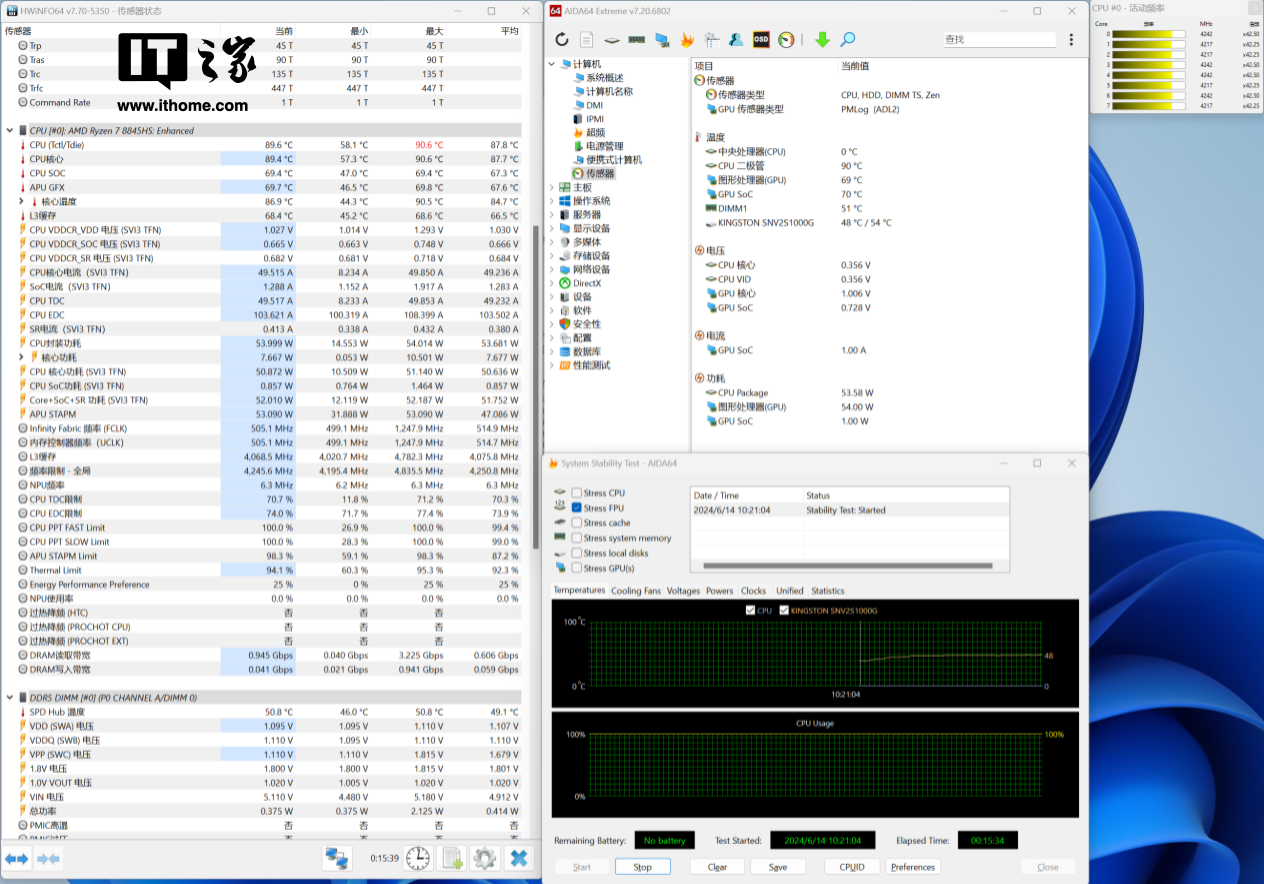The image size is (1264, 884).
Task: Toggle the Stress GPU(s) checkbox
Action: point(576,568)
